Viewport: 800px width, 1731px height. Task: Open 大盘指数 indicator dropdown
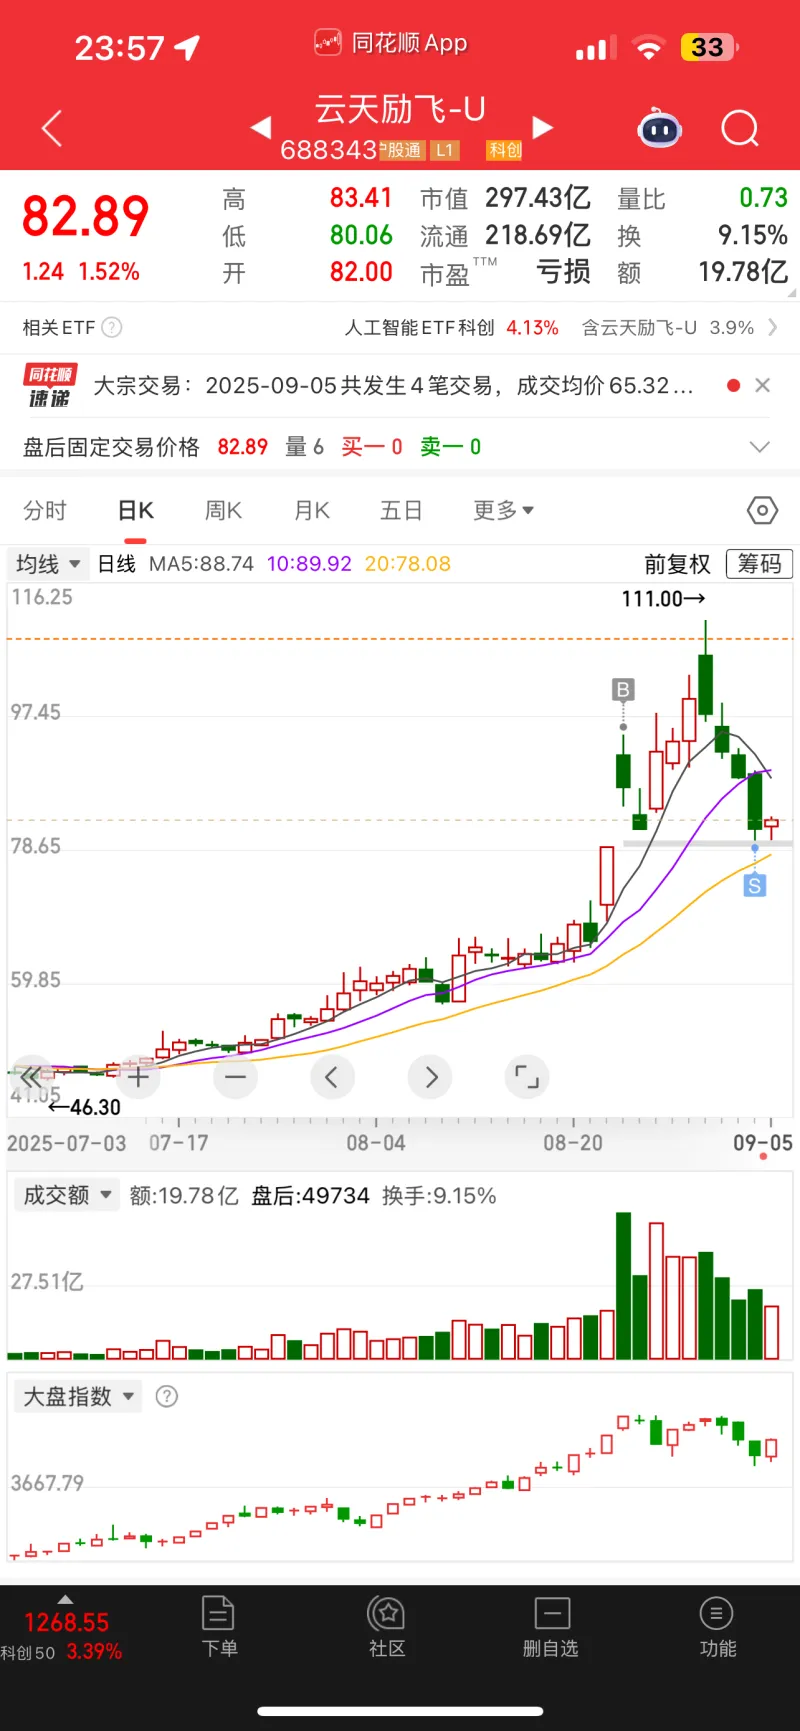(x=79, y=1396)
